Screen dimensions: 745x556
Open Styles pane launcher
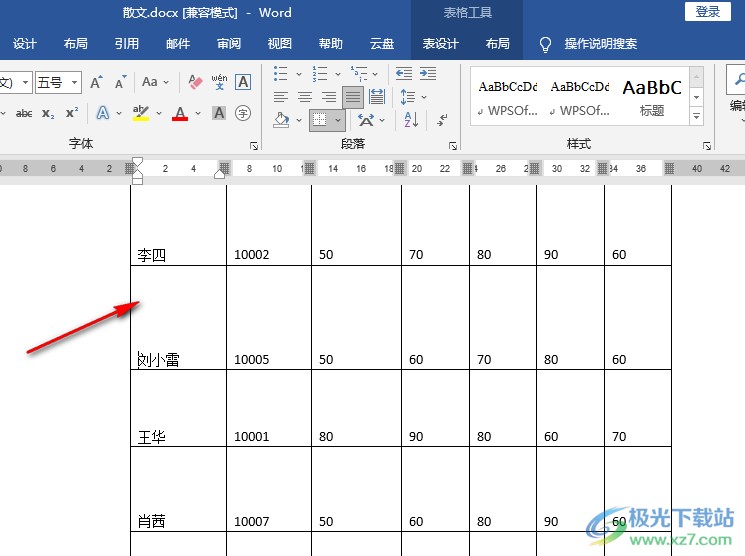[x=707, y=146]
